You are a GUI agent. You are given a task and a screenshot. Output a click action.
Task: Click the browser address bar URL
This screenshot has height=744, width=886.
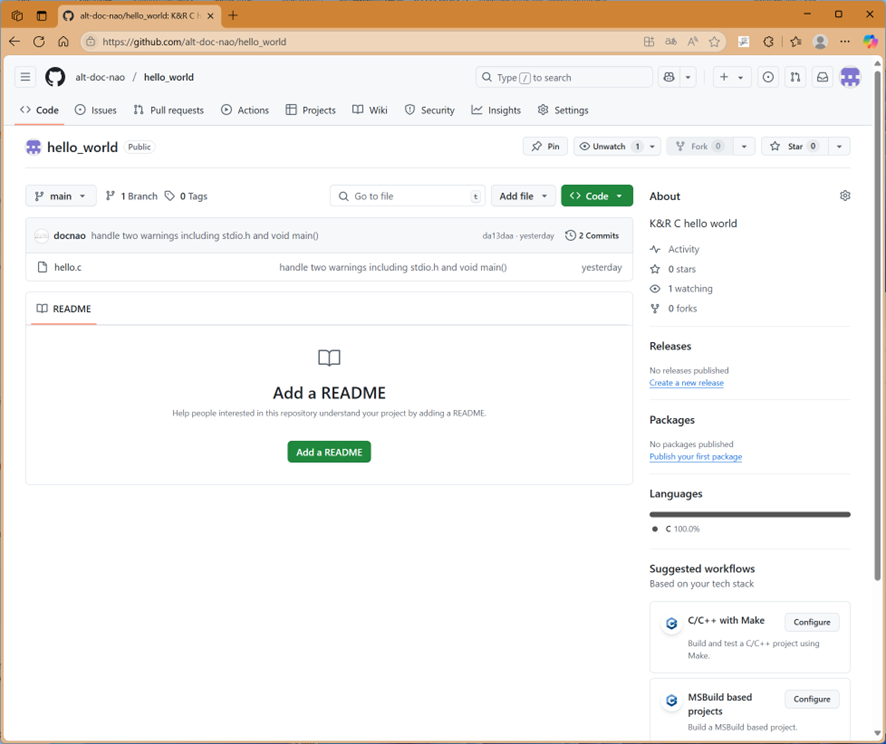coord(194,41)
